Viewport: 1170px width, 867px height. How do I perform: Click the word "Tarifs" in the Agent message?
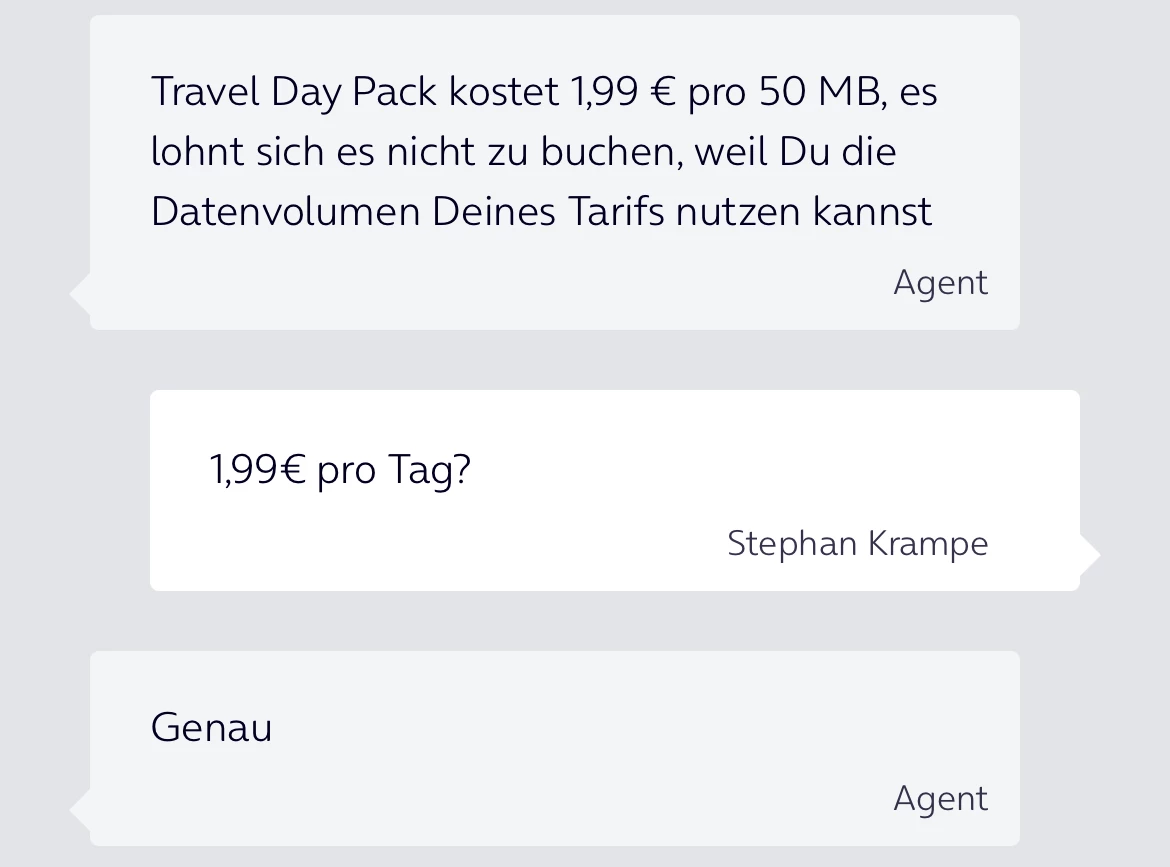pyautogui.click(x=617, y=212)
